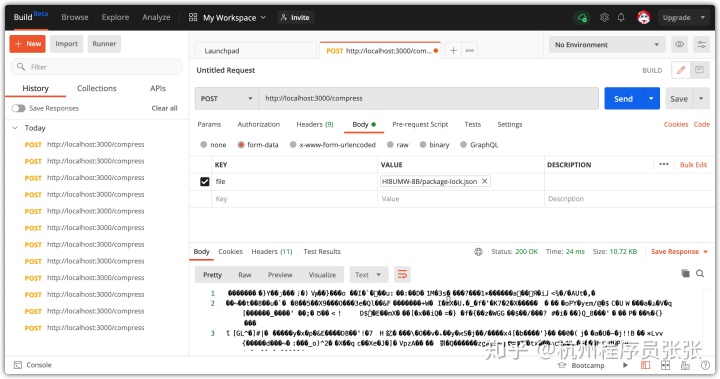
Task: Switch to the Collections tab
Action: pos(96,88)
